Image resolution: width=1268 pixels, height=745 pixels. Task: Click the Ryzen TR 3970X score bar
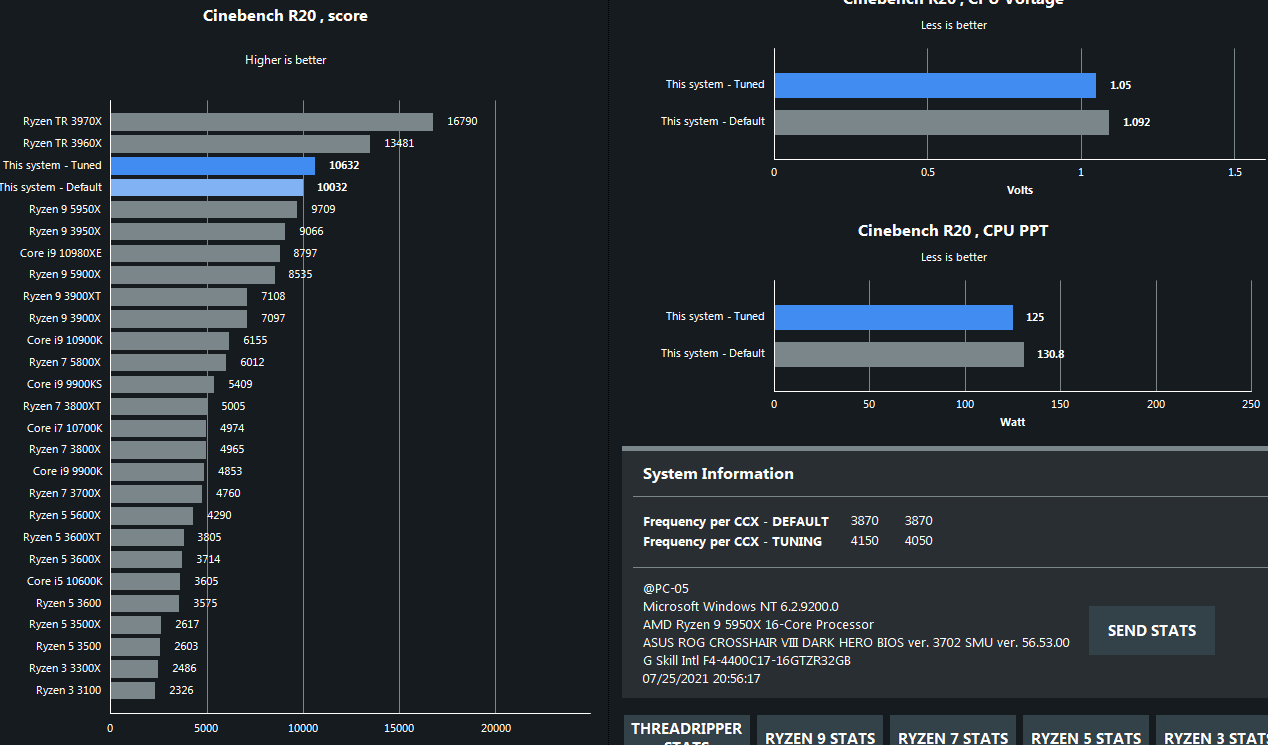point(271,121)
